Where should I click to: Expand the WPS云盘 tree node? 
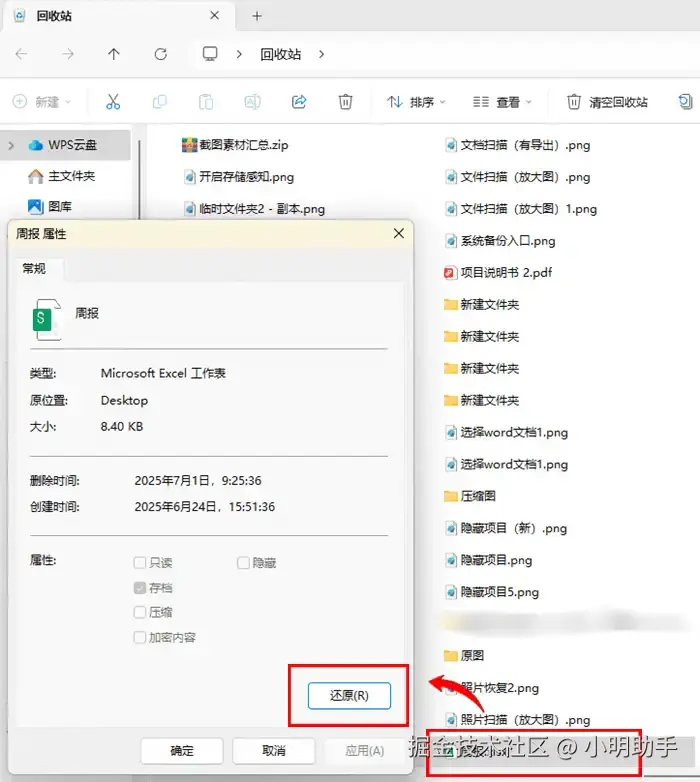point(11,146)
